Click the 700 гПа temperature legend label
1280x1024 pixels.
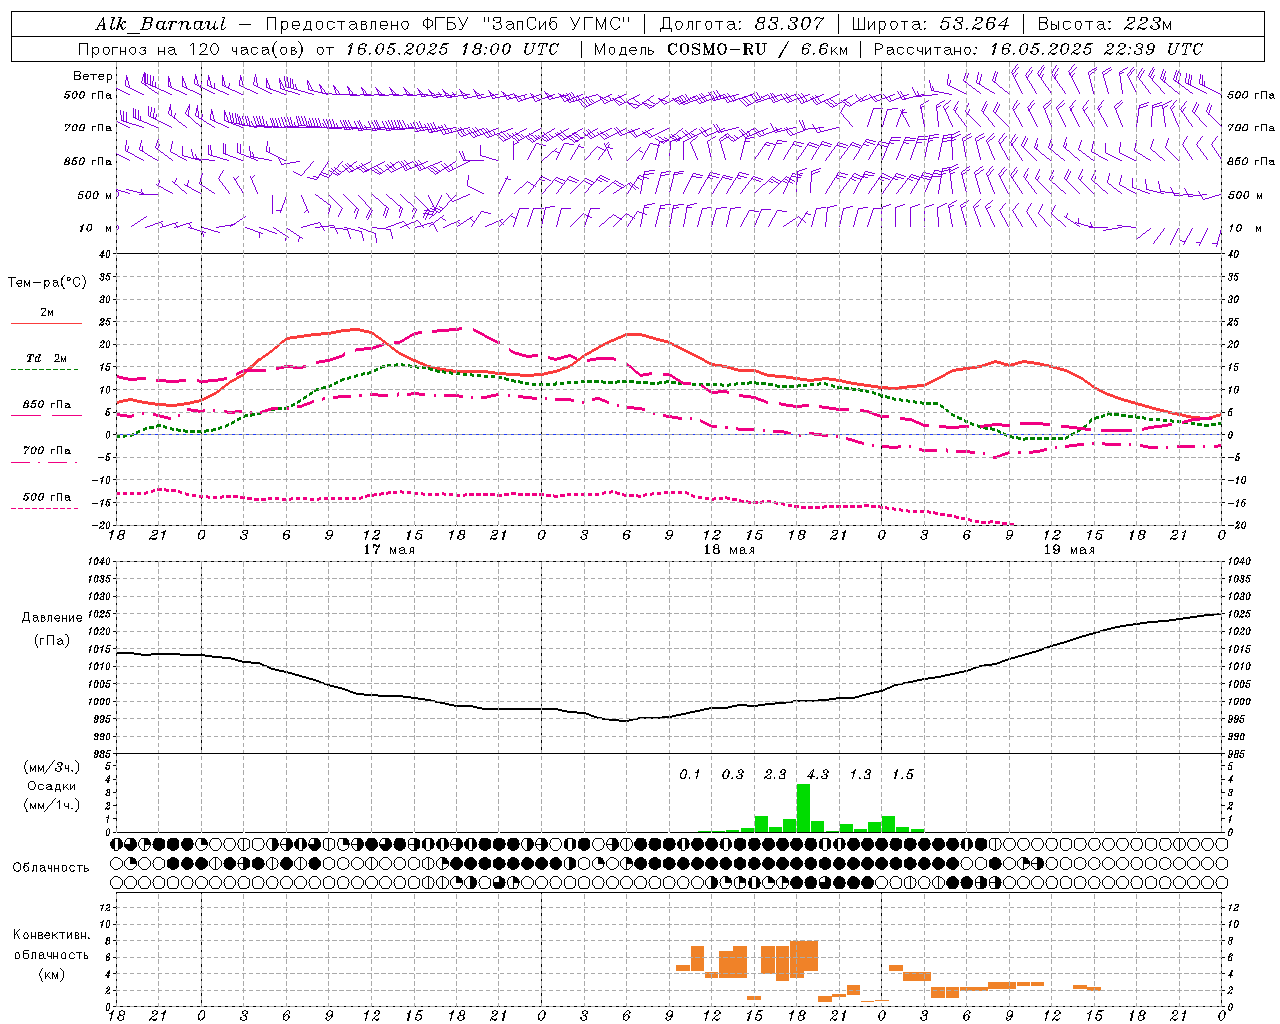click(47, 451)
